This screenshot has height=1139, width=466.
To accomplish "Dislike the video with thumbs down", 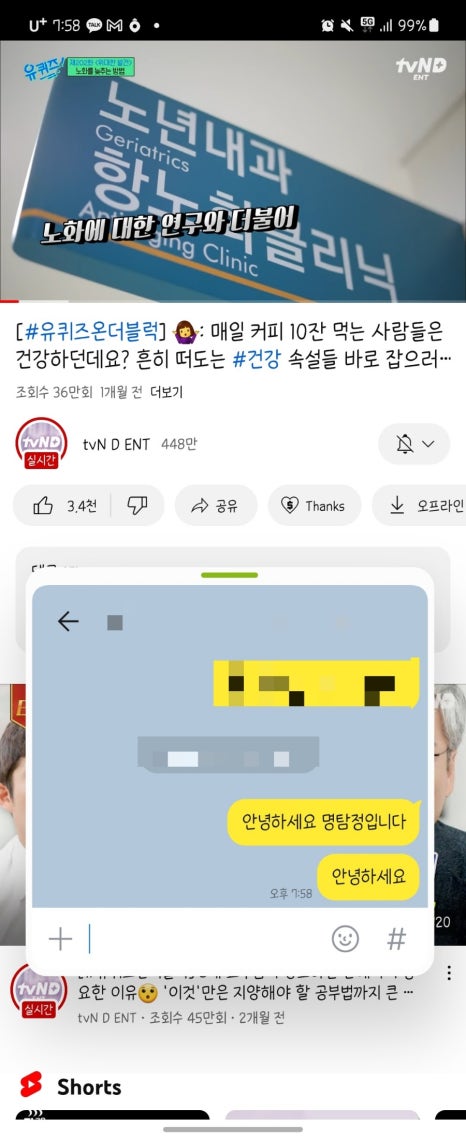I will pyautogui.click(x=137, y=506).
